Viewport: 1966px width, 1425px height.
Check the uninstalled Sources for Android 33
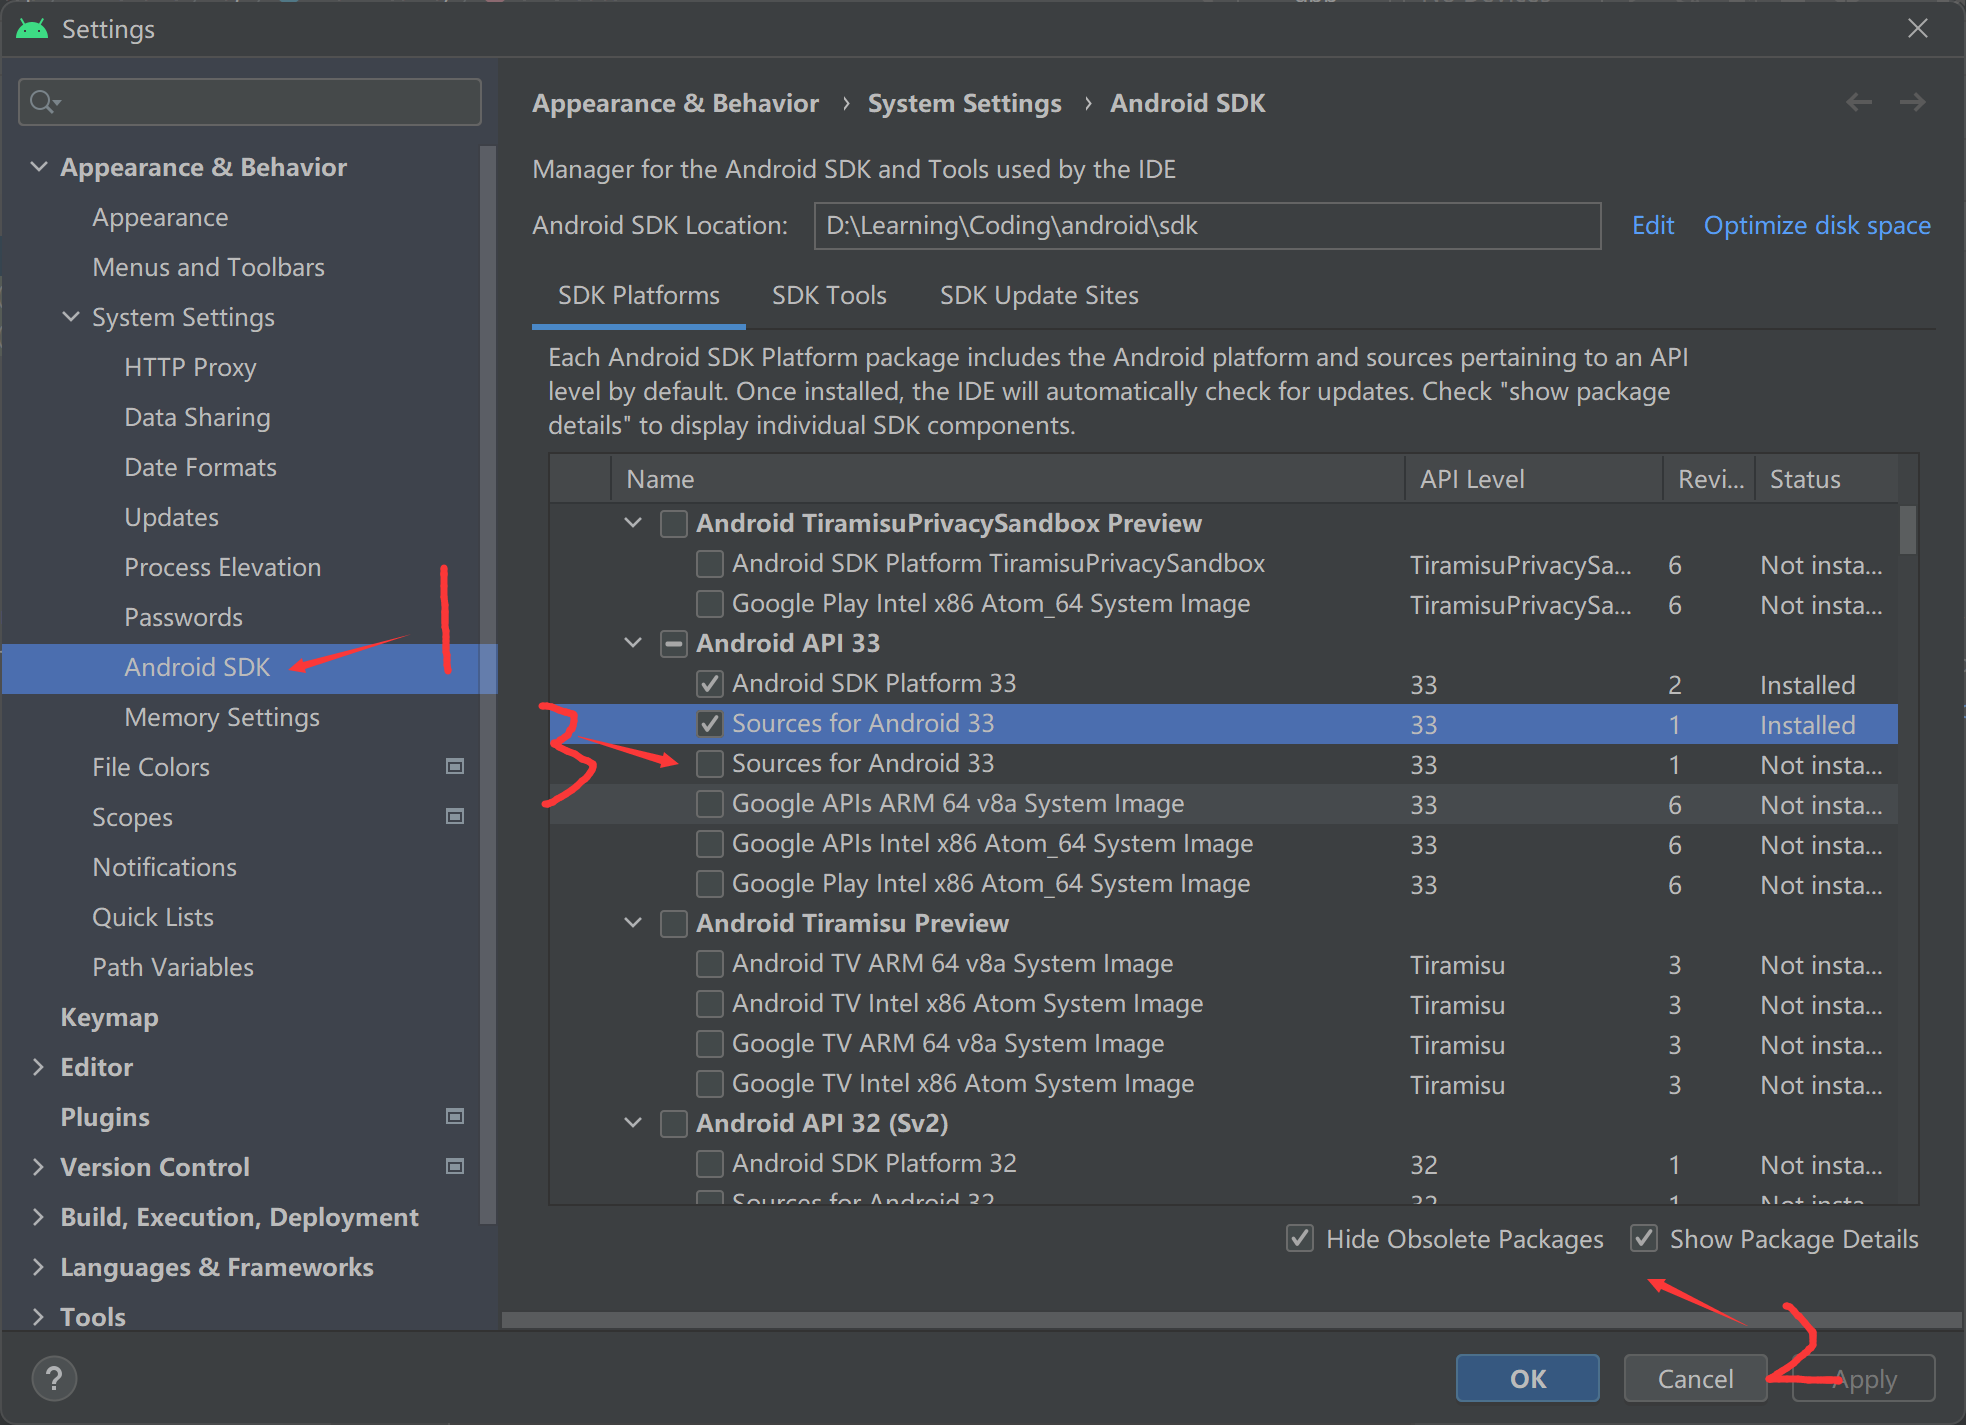[710, 764]
